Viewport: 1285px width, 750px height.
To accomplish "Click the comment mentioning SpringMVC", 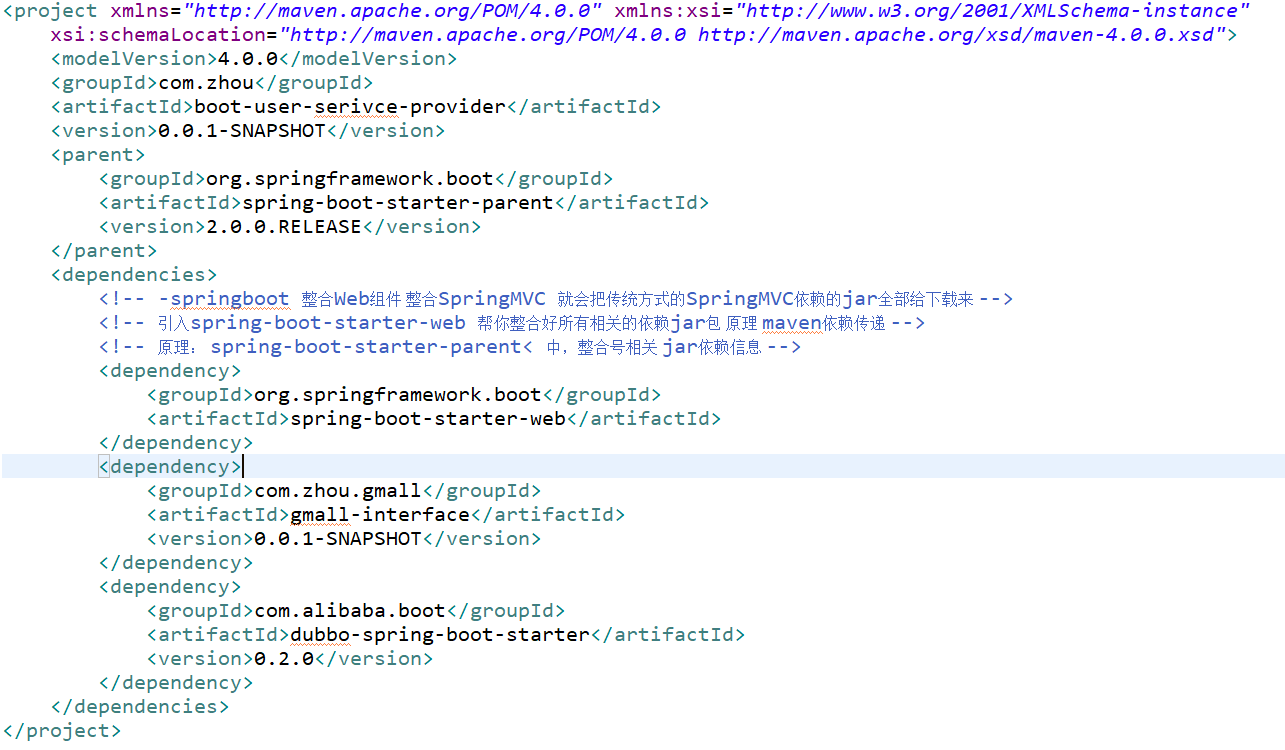I will point(556,299).
